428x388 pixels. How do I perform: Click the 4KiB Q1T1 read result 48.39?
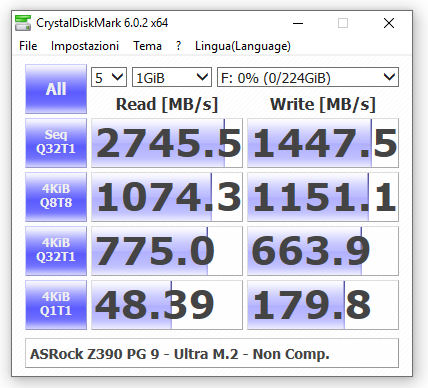tap(167, 305)
